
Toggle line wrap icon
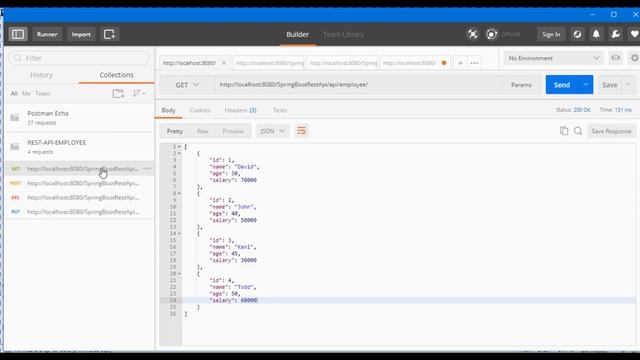pos(302,131)
